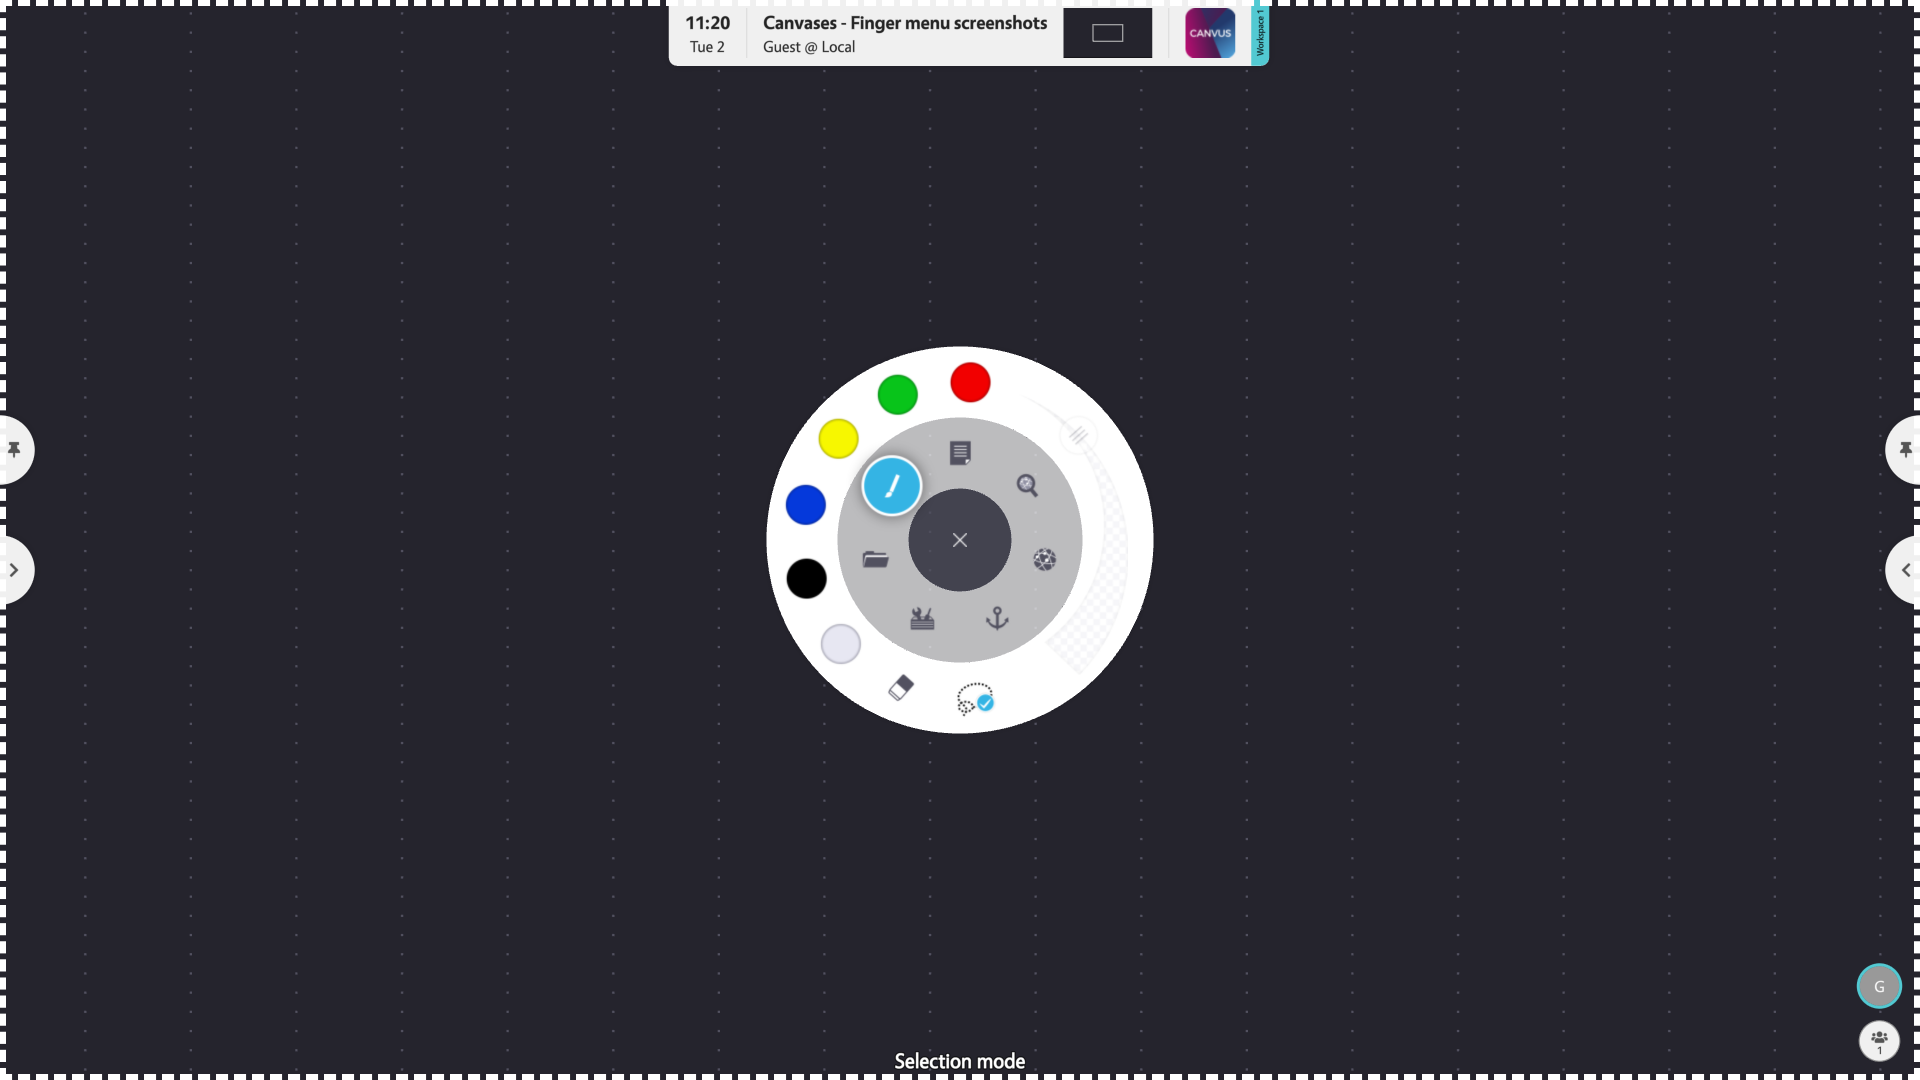
Task: Expand the left side panel arrow
Action: [x=14, y=570]
